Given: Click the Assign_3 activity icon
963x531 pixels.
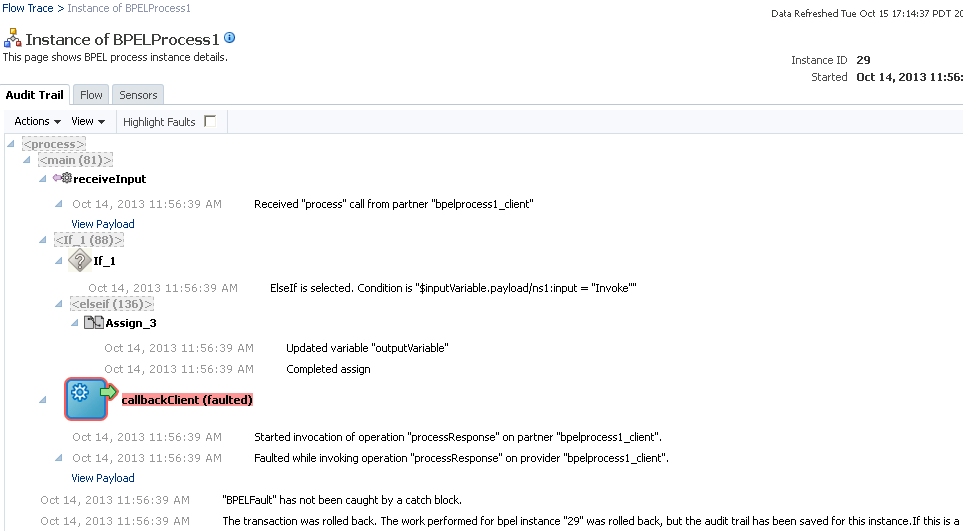Looking at the screenshot, I should [93, 322].
